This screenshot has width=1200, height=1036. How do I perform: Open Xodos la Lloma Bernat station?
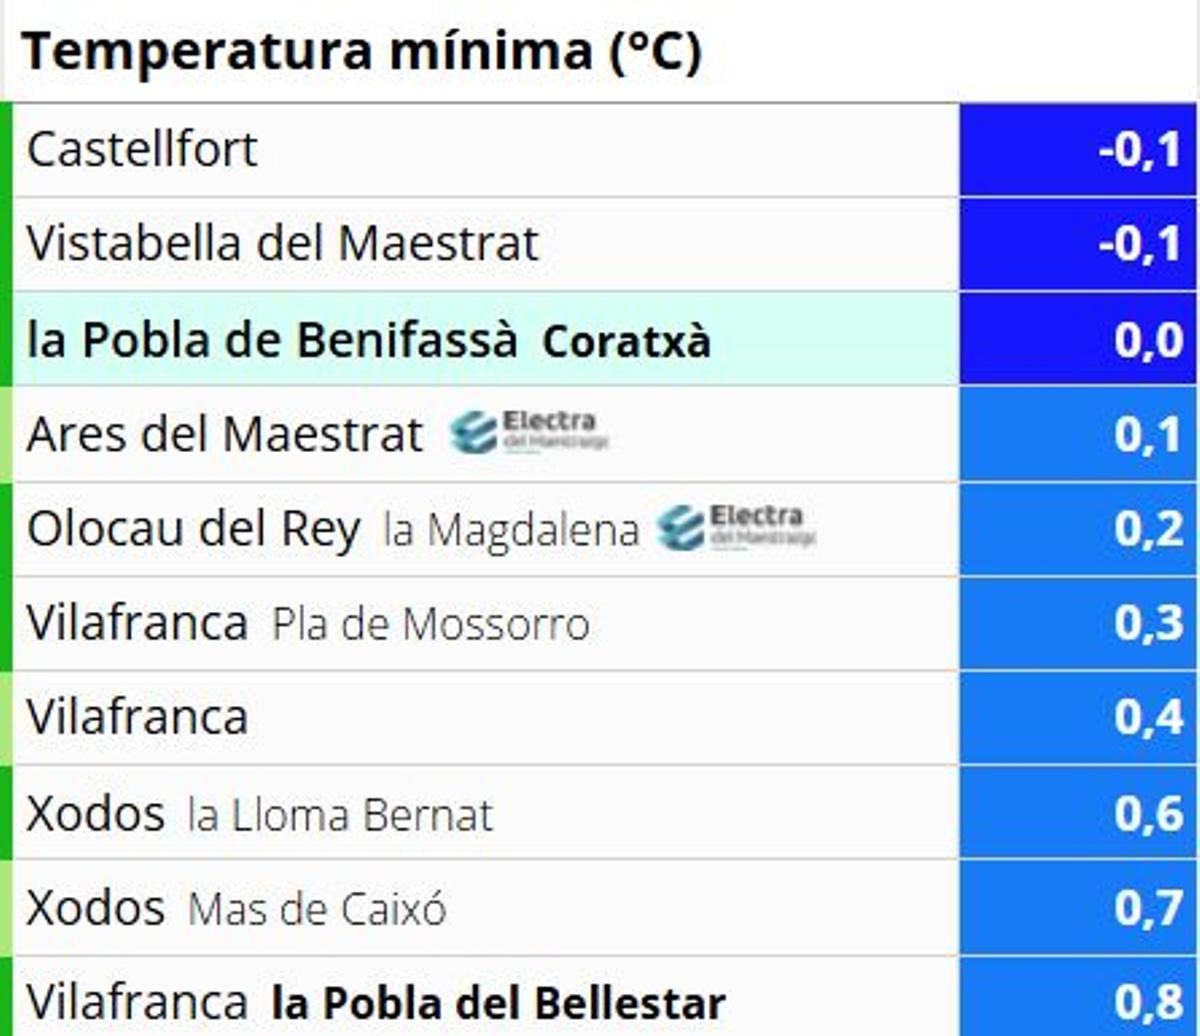[260, 814]
